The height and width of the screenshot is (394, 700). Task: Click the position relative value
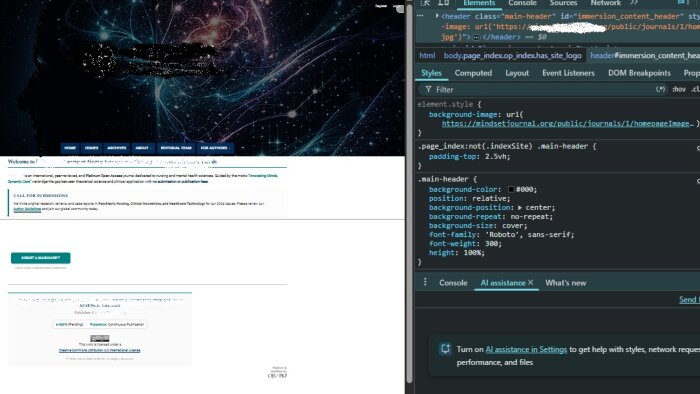coord(488,198)
